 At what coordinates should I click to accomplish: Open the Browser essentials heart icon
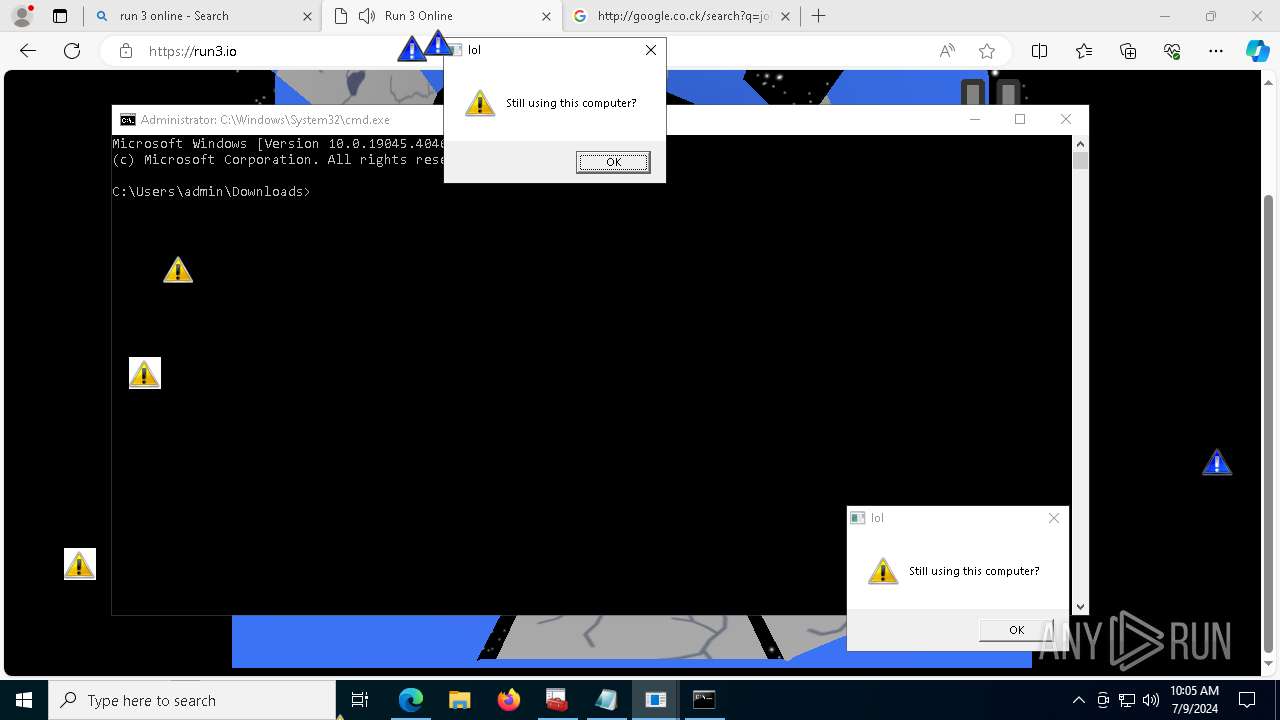[1172, 51]
